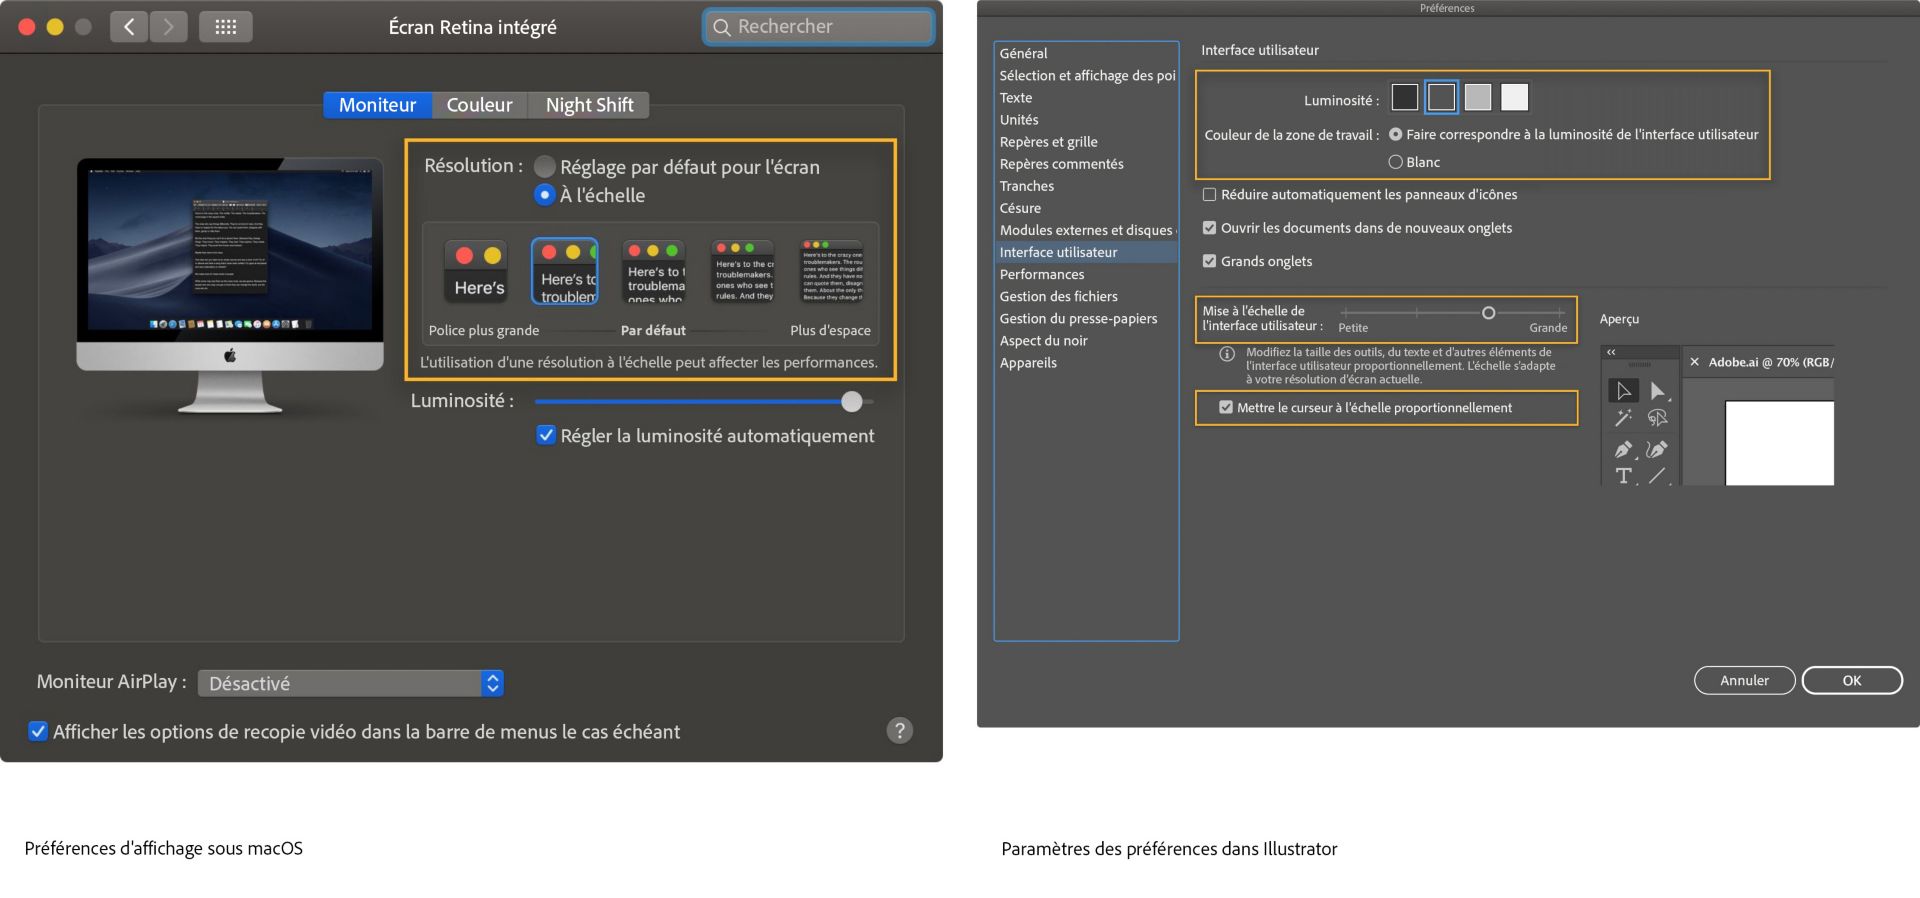Choose the Lasso tool in preview
This screenshot has width=1920, height=898.
1657,418
